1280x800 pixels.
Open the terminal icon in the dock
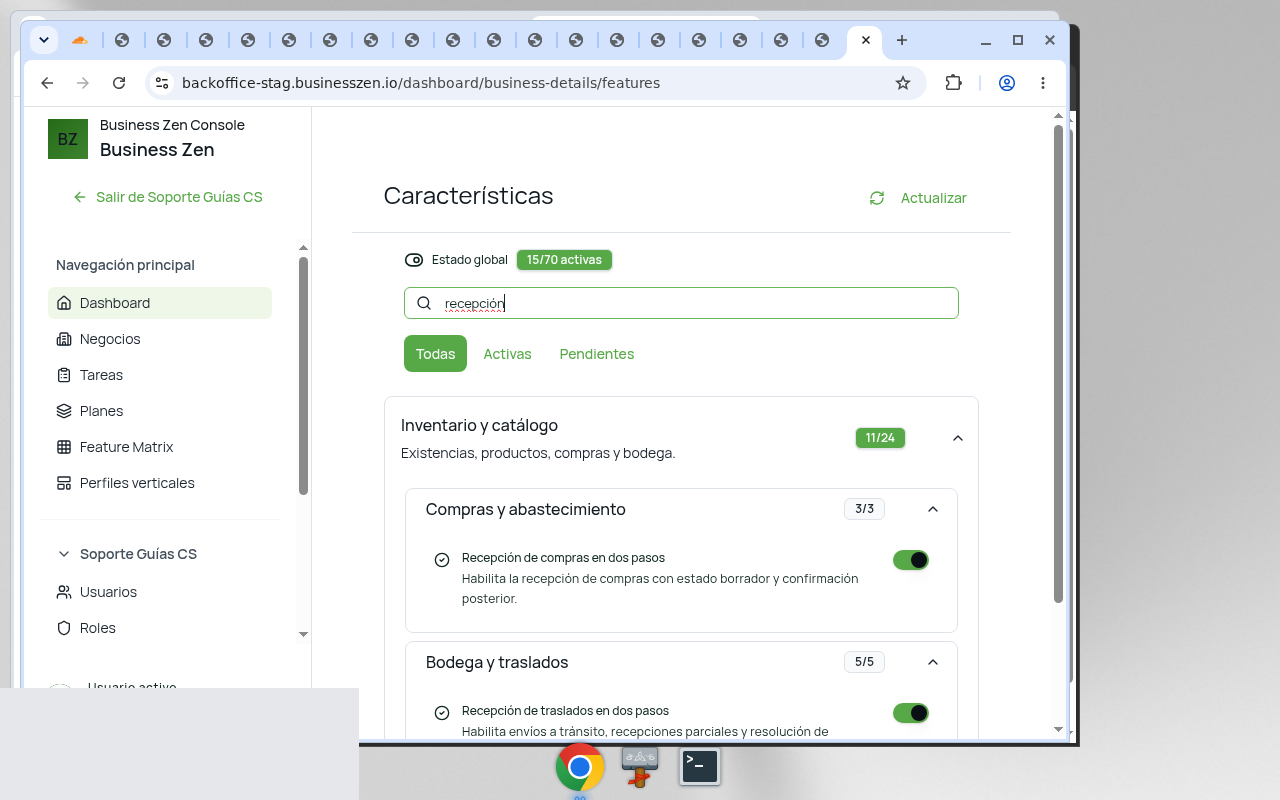pos(700,766)
